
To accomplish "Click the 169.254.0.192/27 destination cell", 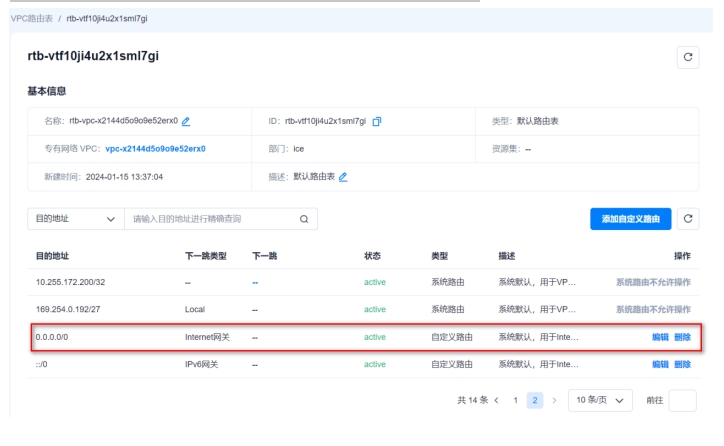I will (68, 309).
